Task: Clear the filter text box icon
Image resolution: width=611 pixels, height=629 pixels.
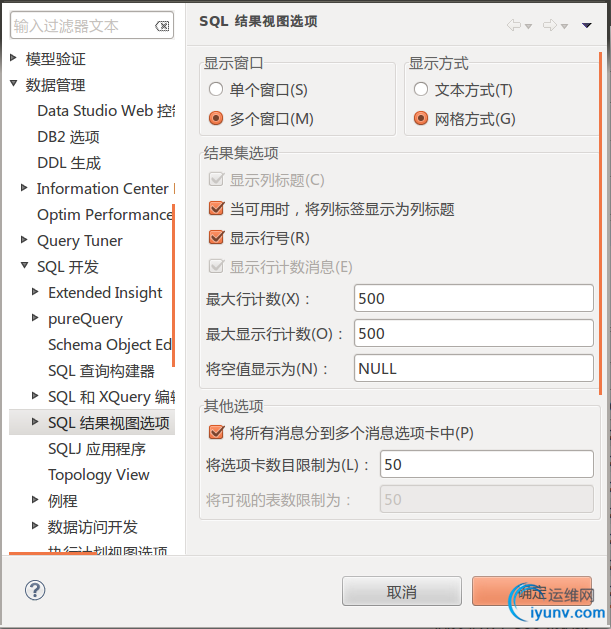Action: click(x=162, y=26)
